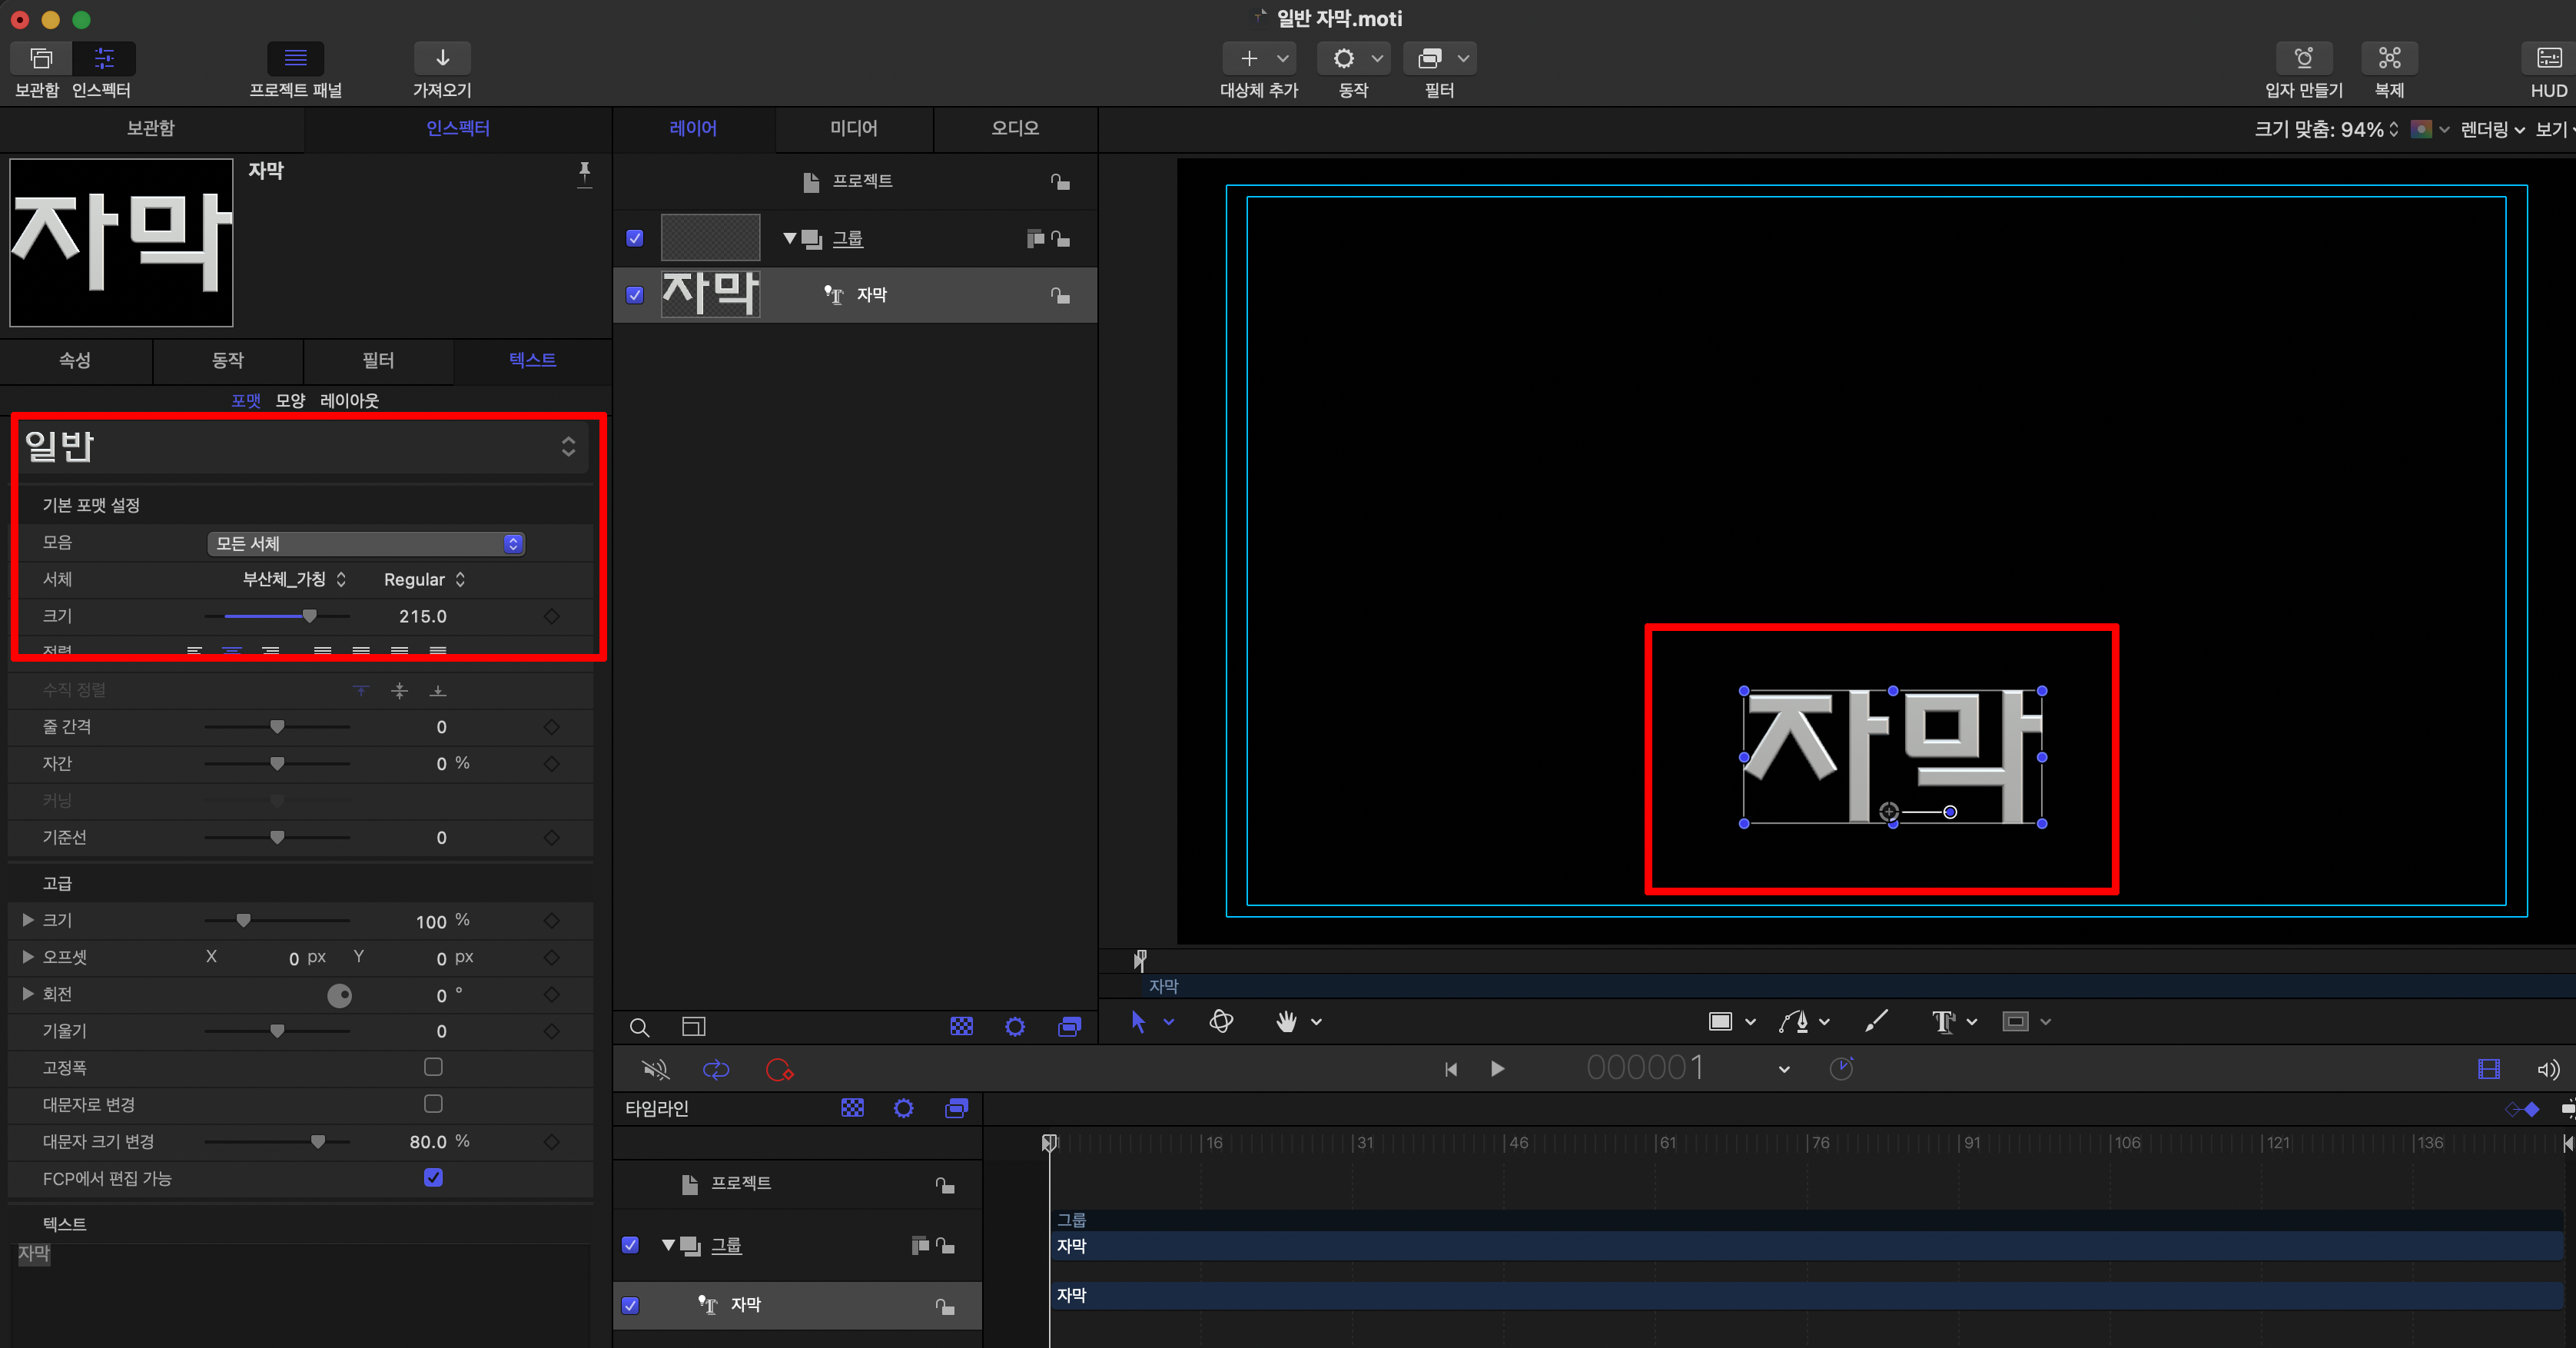The height and width of the screenshot is (1348, 2576).
Task: Adjust the 줄 간격 slider handle
Action: coord(277,727)
